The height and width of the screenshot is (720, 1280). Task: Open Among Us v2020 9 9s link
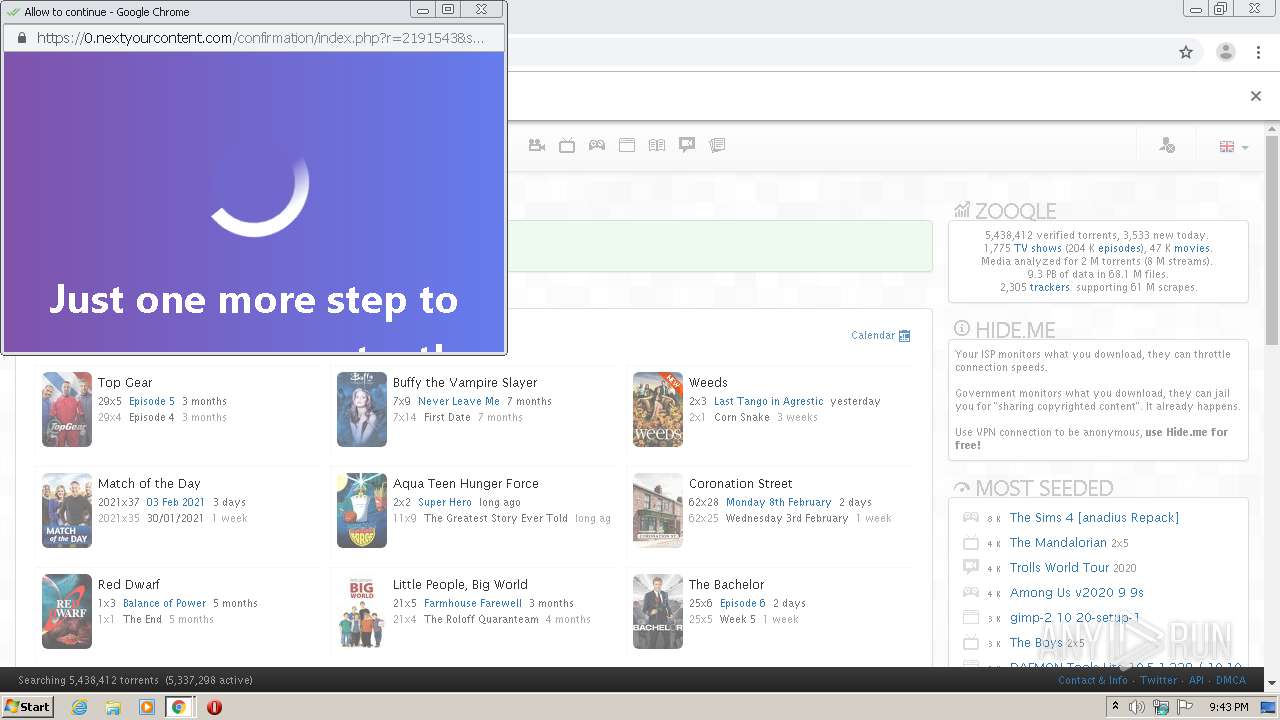click(x=1077, y=592)
